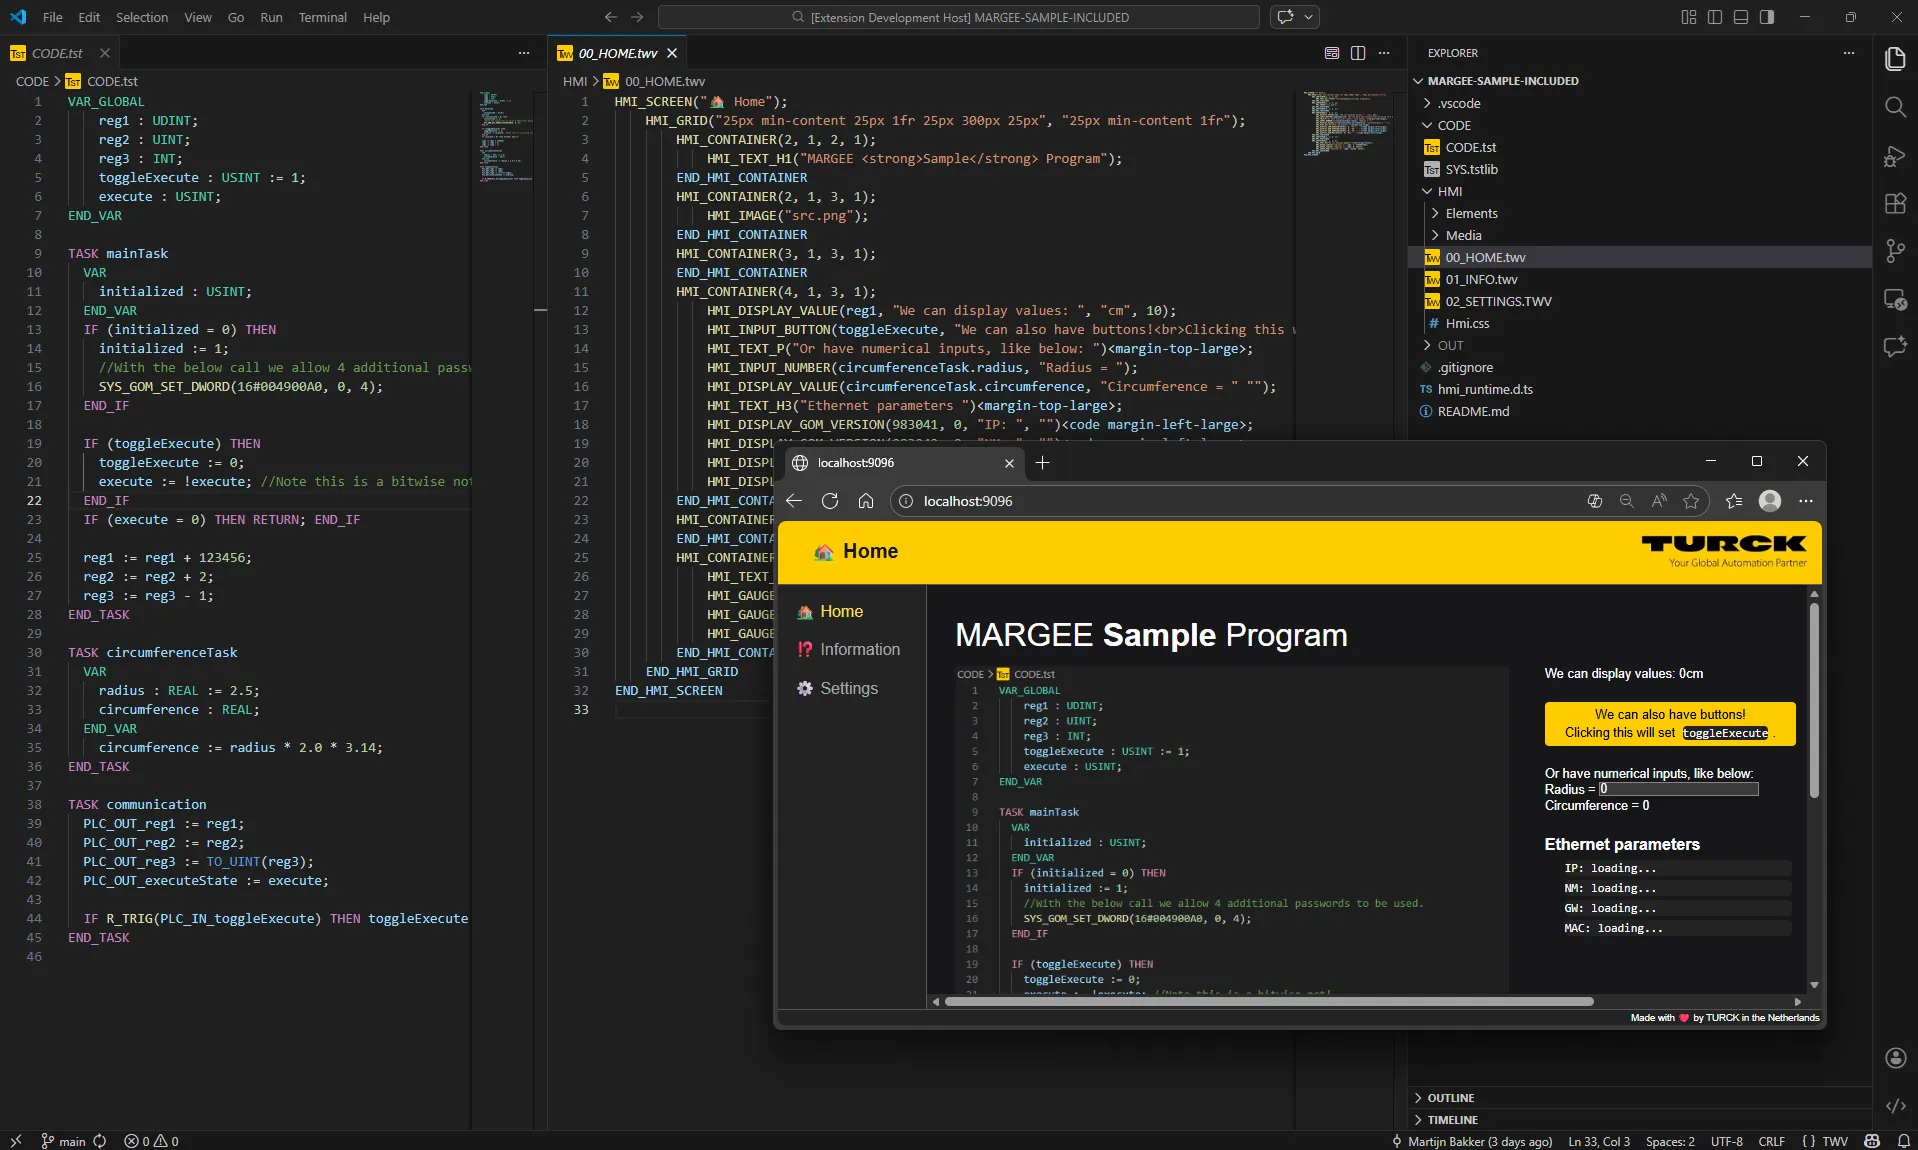
Task: Expand the Media folder
Action: 1463,235
